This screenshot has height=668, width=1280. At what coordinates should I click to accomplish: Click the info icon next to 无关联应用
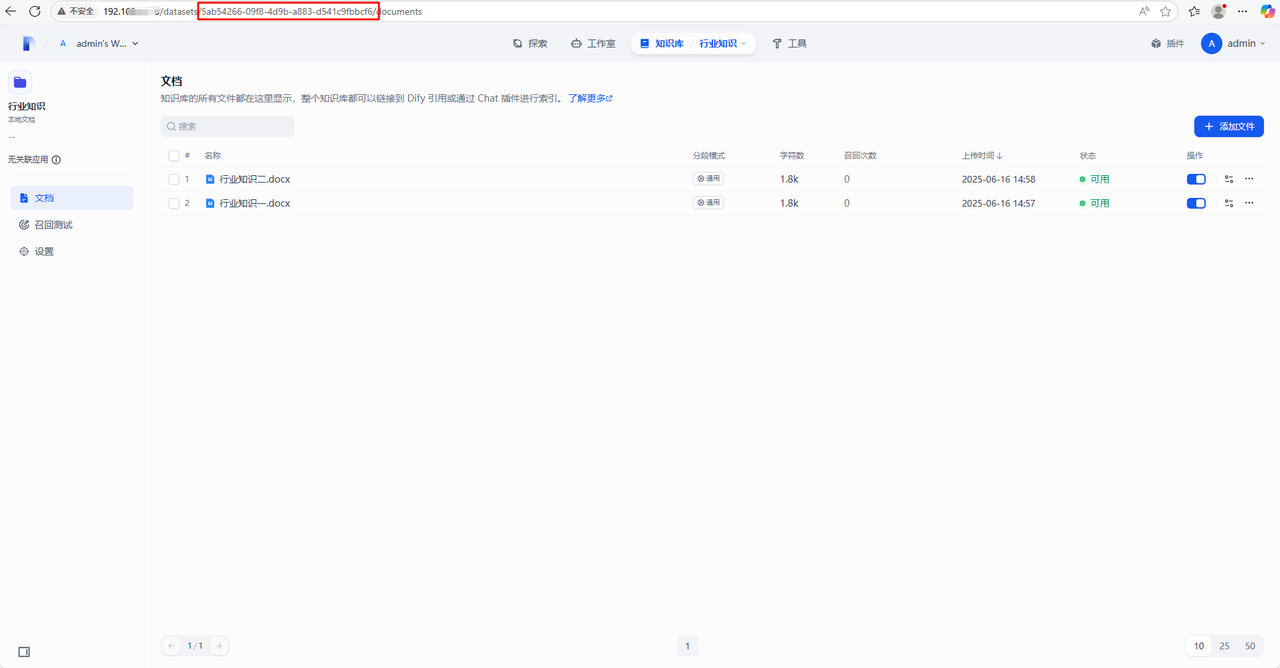click(56, 160)
